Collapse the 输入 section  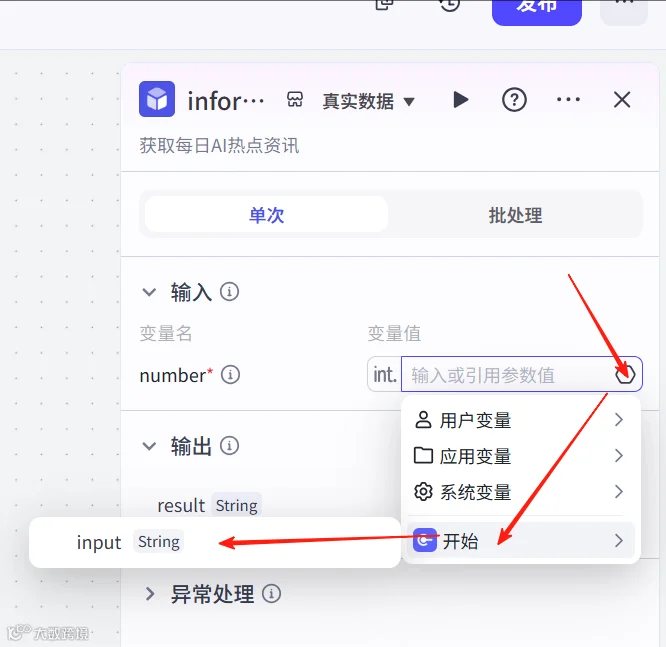click(x=149, y=292)
